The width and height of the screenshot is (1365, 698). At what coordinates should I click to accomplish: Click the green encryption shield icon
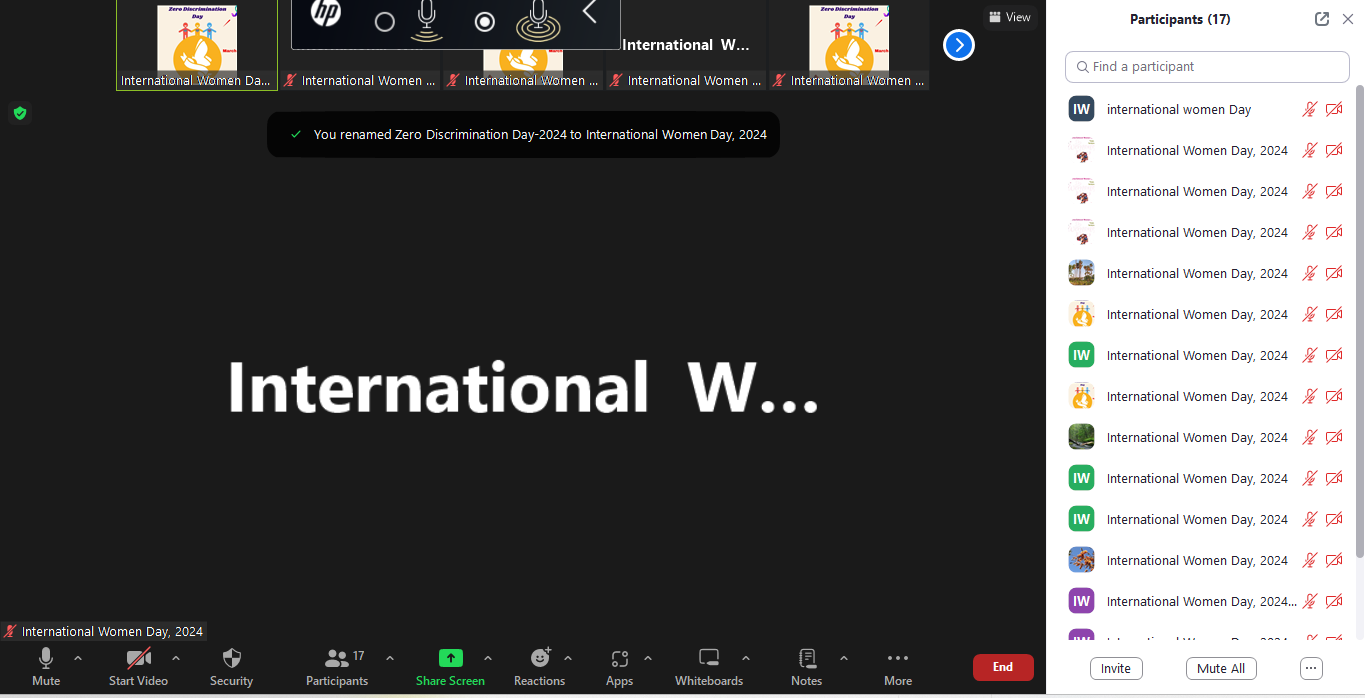point(19,113)
